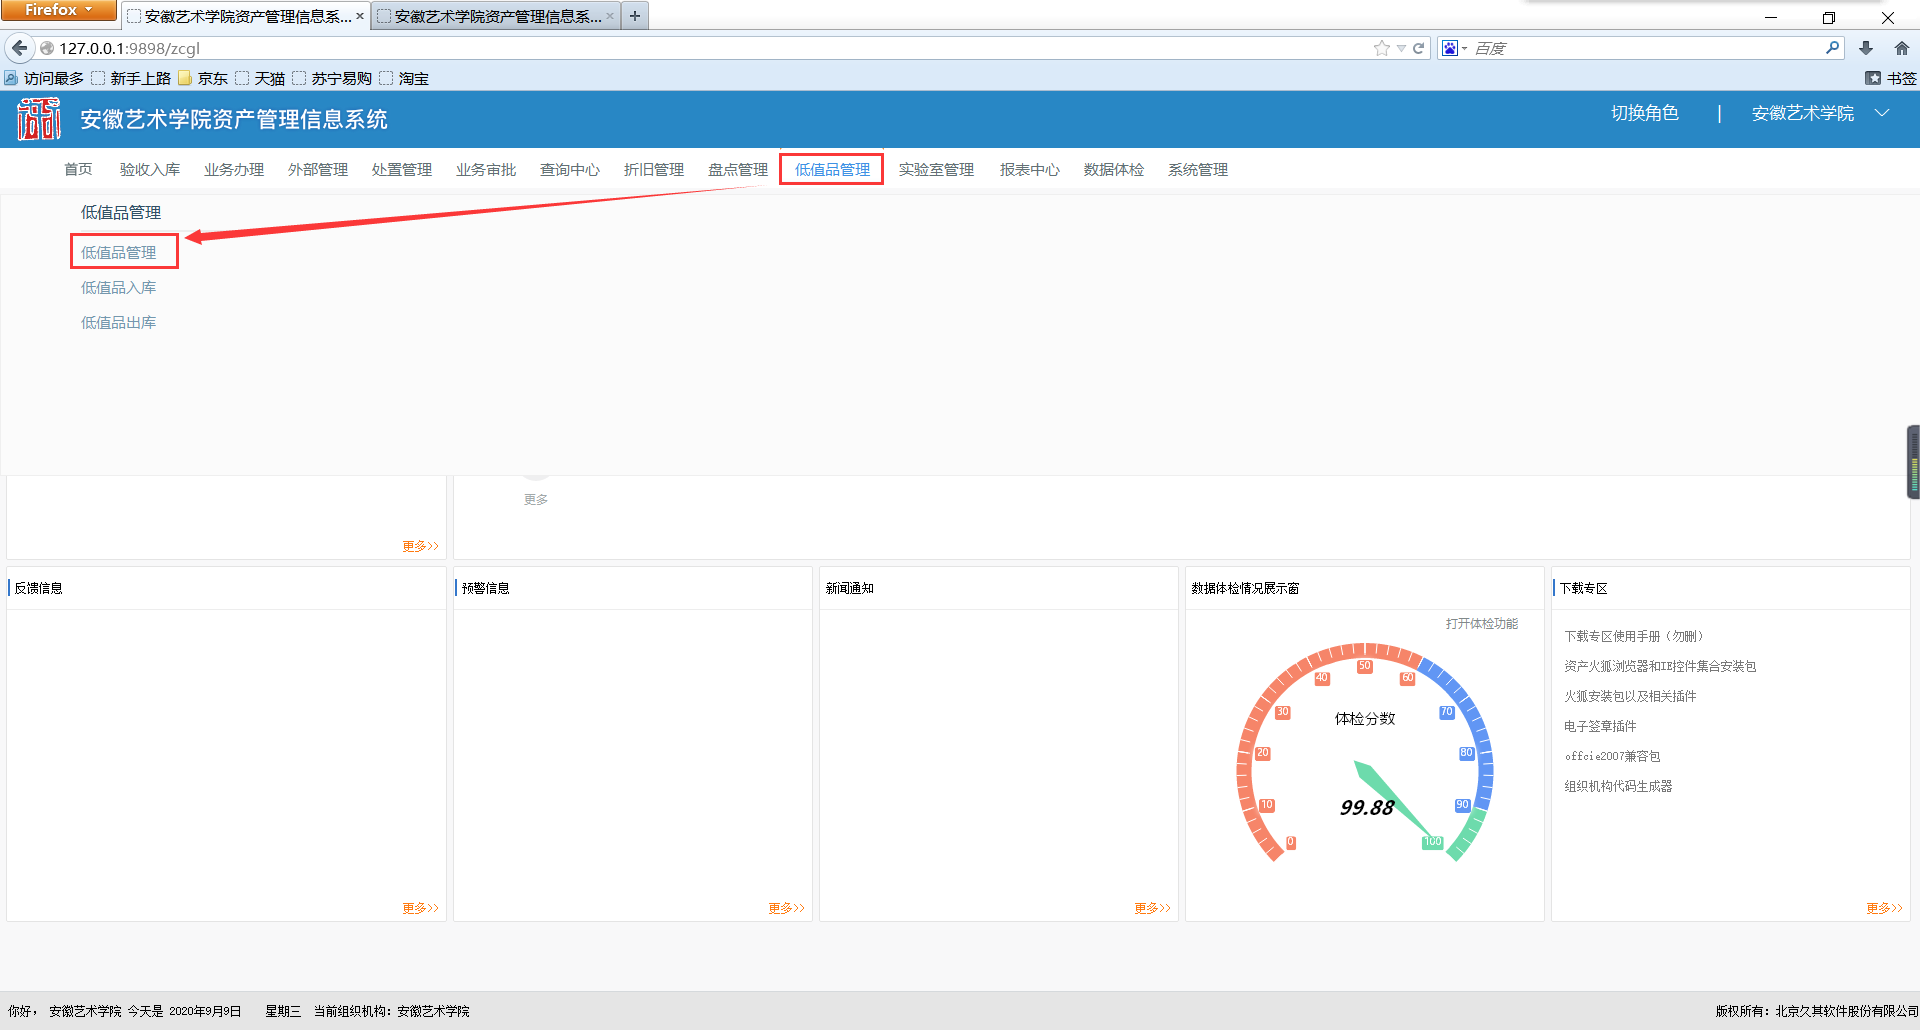
Task: Open the downloads arrow icon
Action: click(1866, 48)
